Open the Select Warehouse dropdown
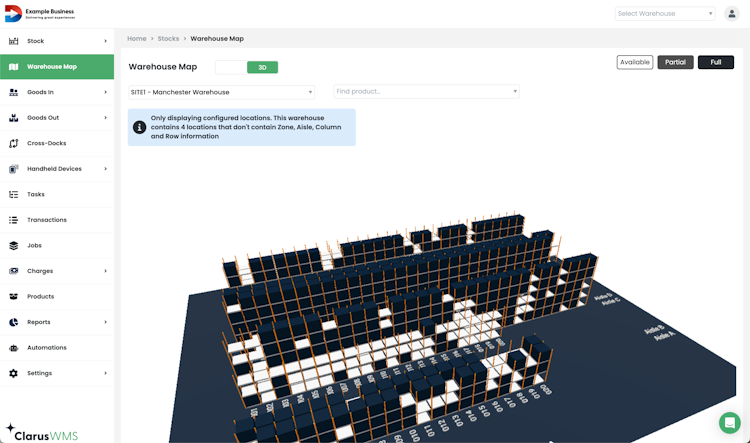750x443 pixels. coord(665,13)
